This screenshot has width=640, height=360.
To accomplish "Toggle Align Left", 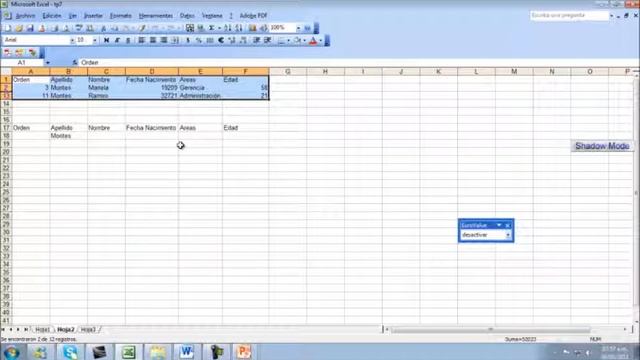I will click(142, 40).
